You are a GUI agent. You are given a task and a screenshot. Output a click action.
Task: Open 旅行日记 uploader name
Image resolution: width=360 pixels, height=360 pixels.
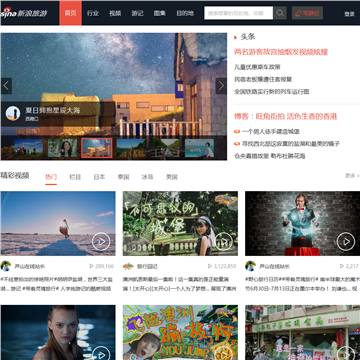147,267
